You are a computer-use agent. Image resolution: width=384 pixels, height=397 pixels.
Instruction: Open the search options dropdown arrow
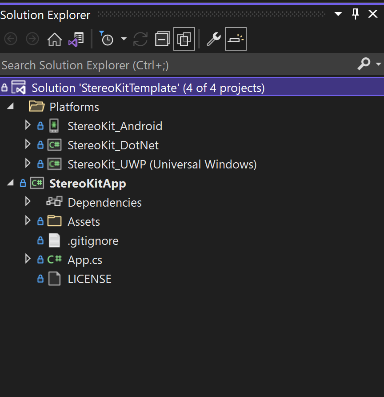pos(378,64)
